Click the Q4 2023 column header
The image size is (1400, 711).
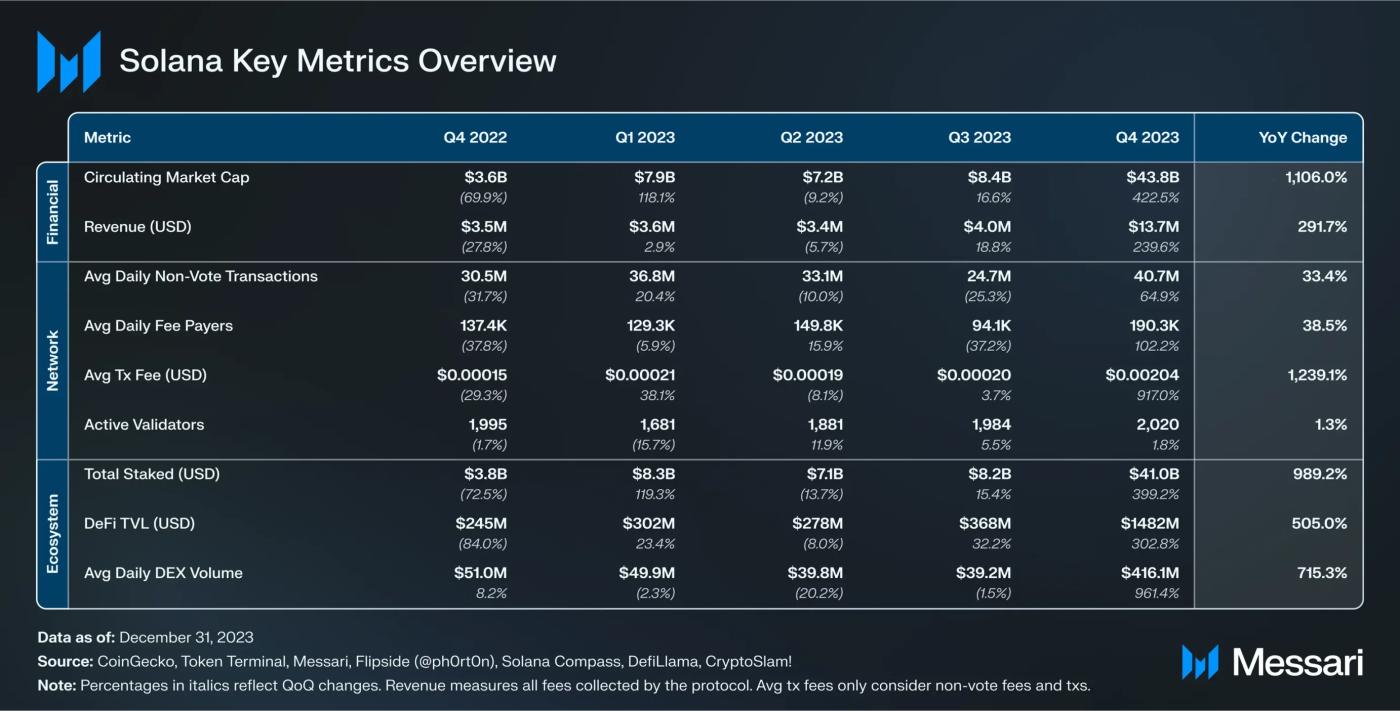point(1147,138)
